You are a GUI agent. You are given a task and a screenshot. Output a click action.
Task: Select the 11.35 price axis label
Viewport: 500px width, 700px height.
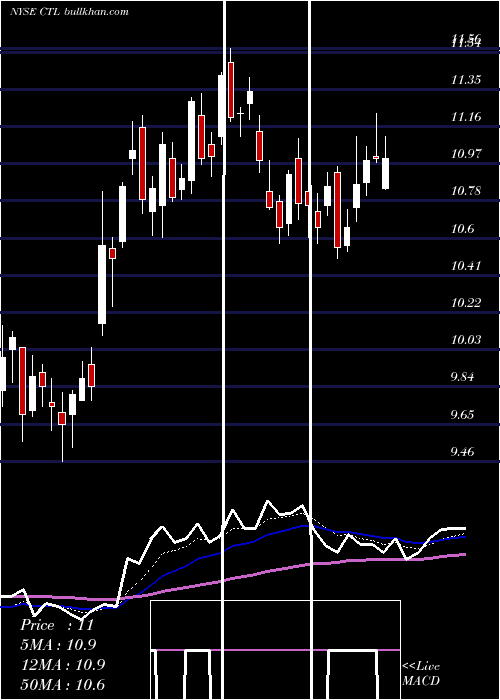click(466, 80)
